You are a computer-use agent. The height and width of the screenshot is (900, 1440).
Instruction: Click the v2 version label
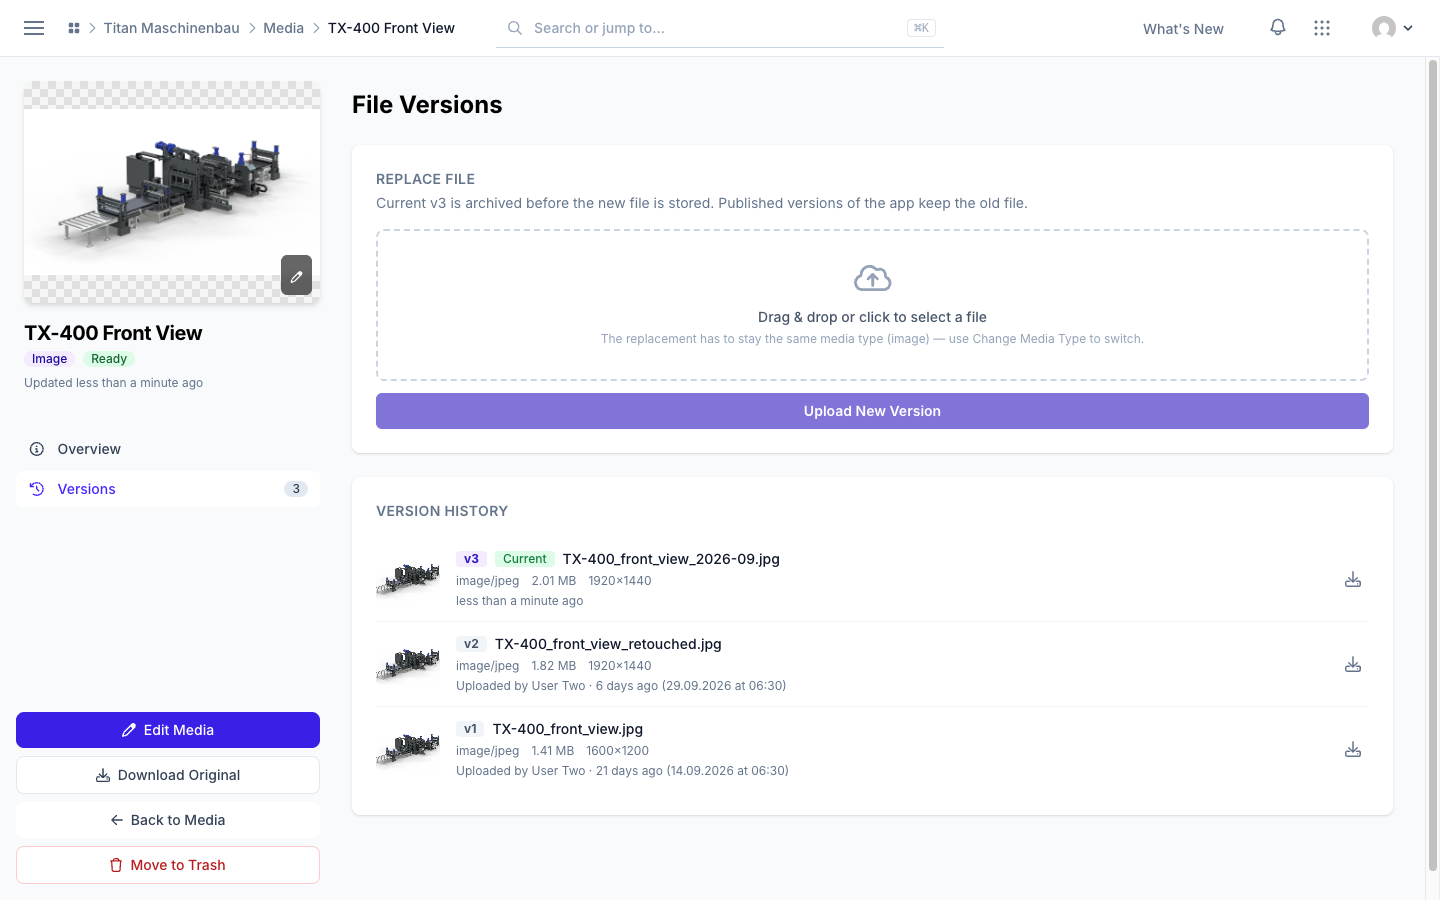point(471,644)
